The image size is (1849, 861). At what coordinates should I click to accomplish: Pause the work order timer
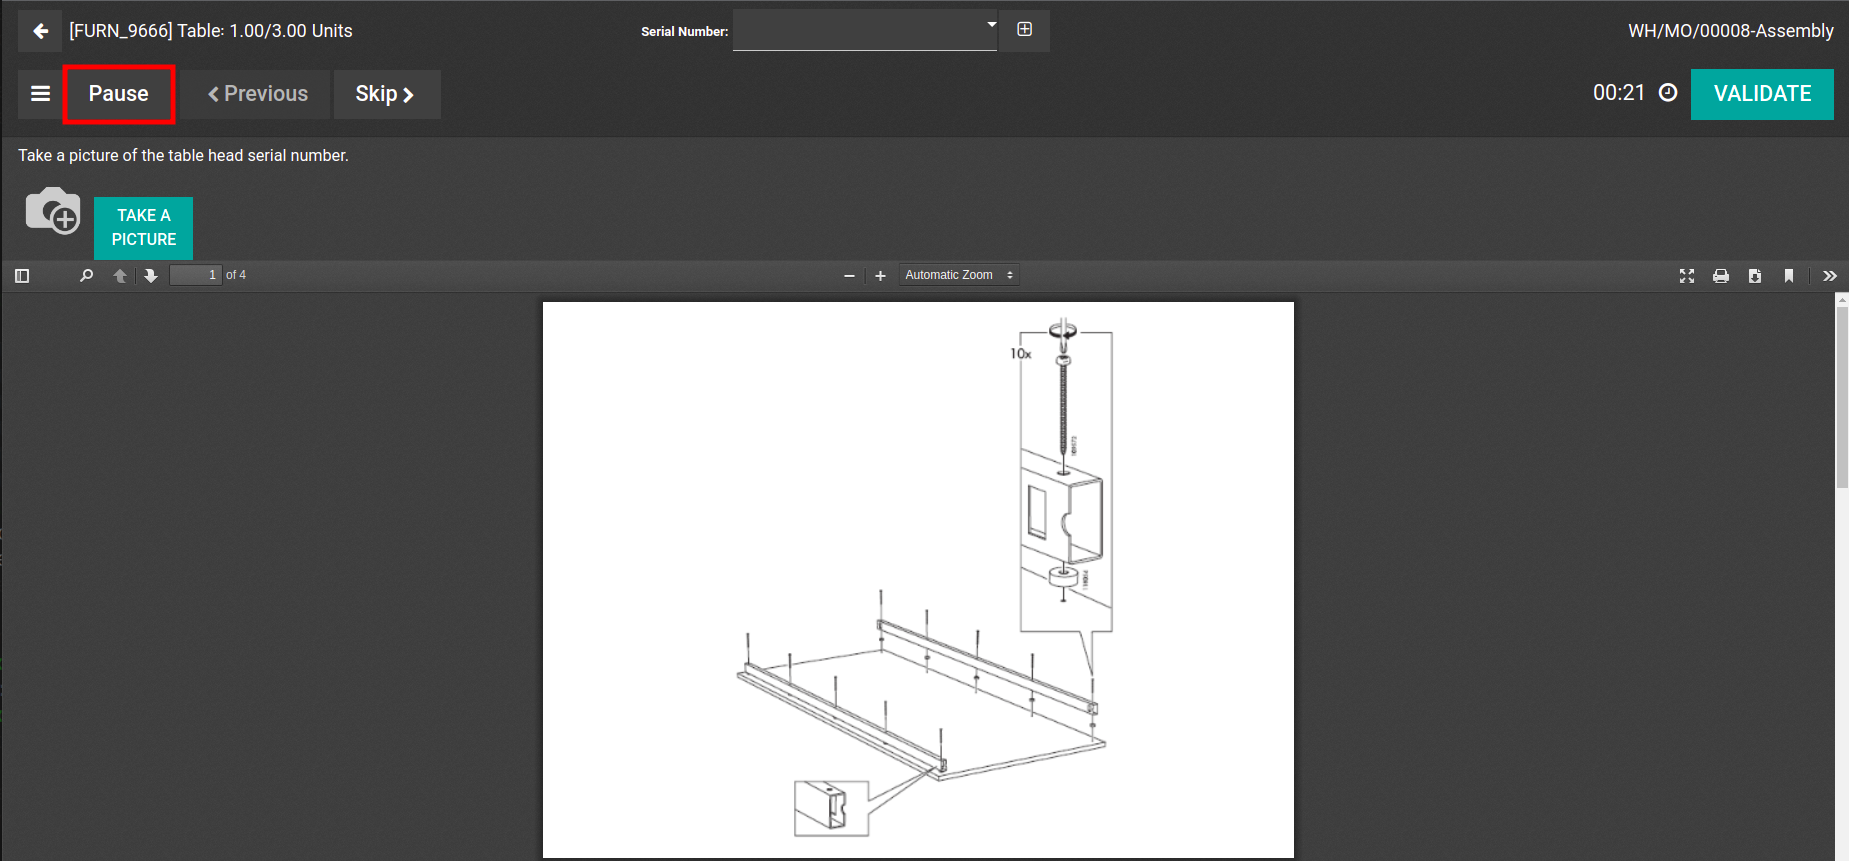(119, 94)
